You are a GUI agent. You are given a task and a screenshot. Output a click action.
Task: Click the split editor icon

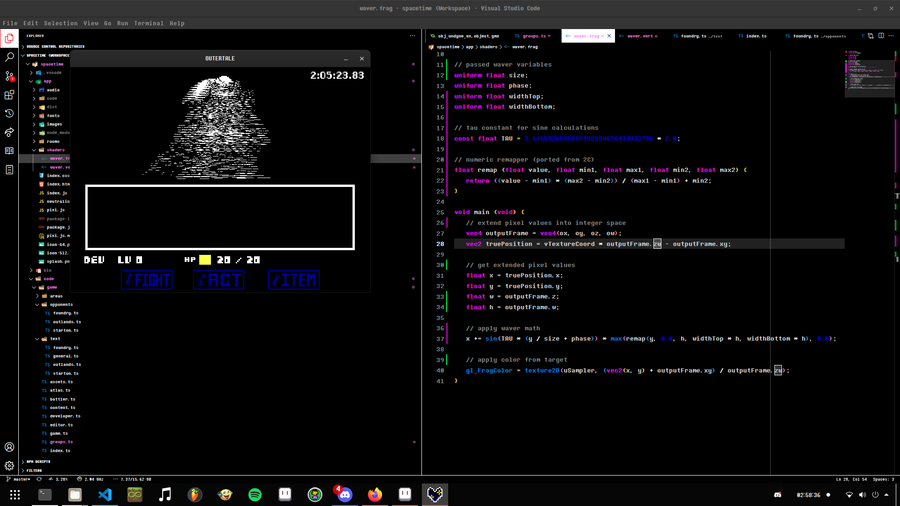881,36
